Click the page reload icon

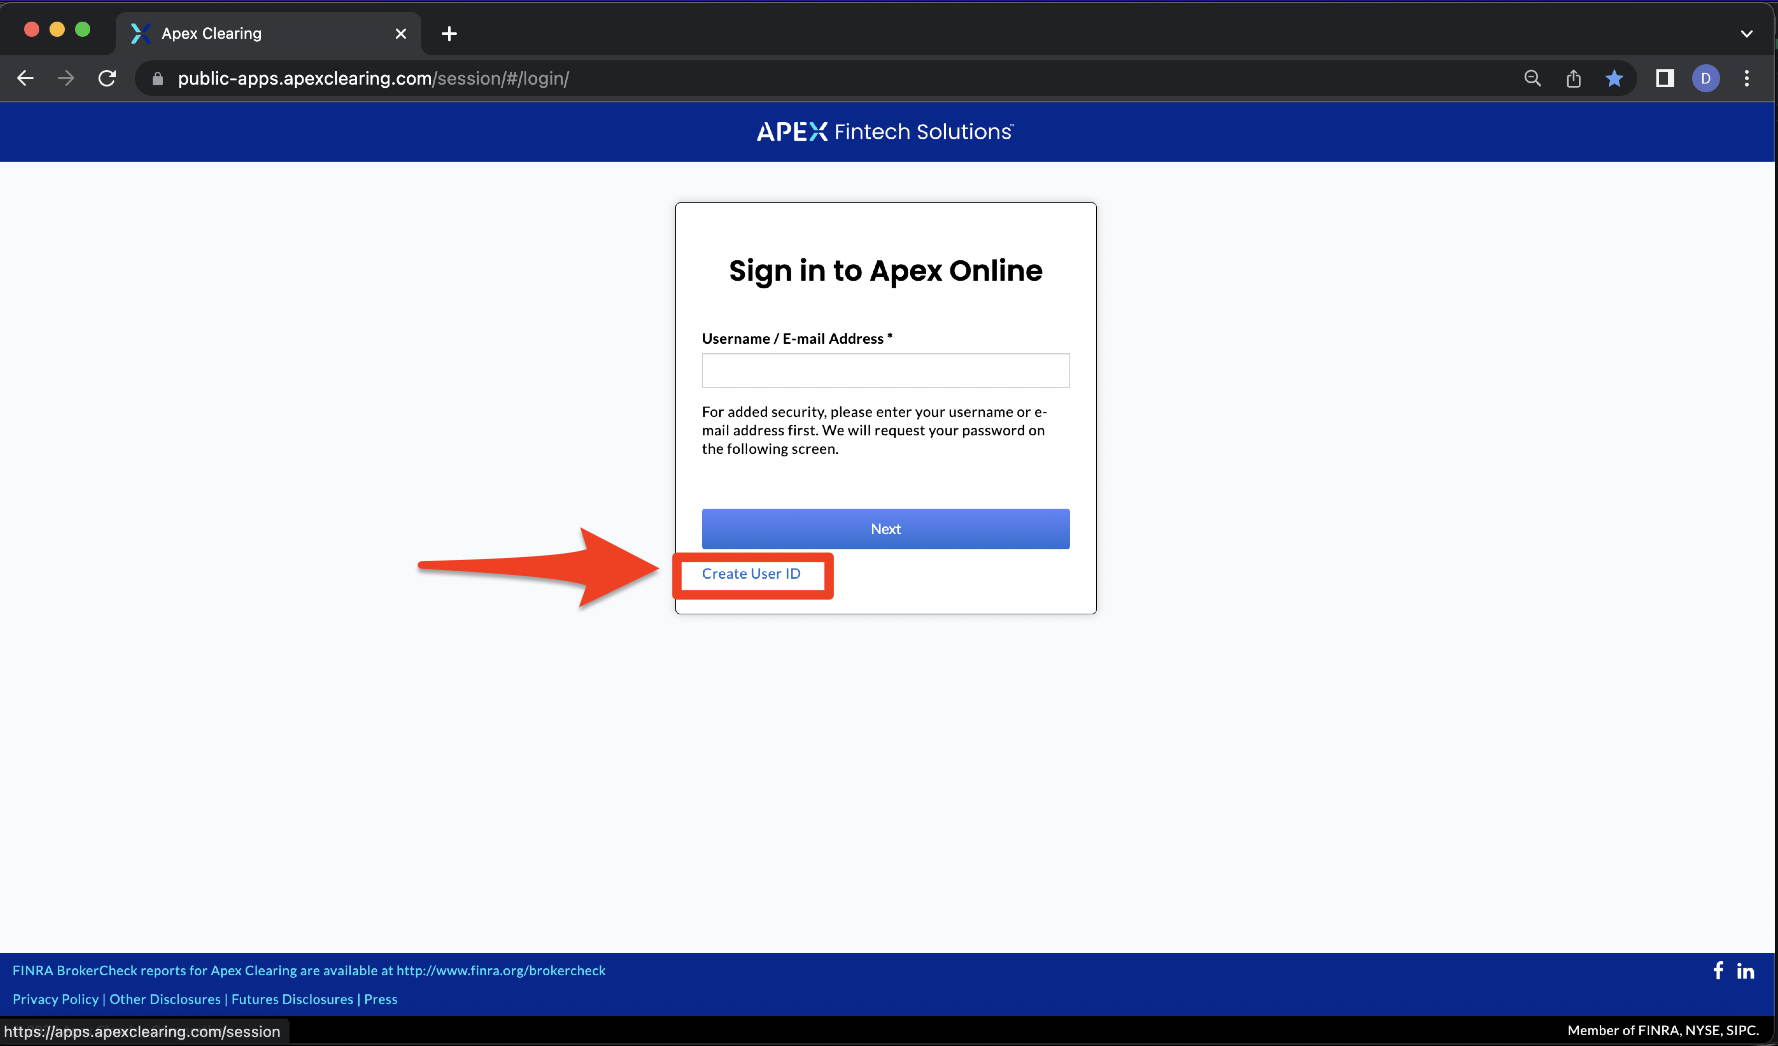[107, 78]
